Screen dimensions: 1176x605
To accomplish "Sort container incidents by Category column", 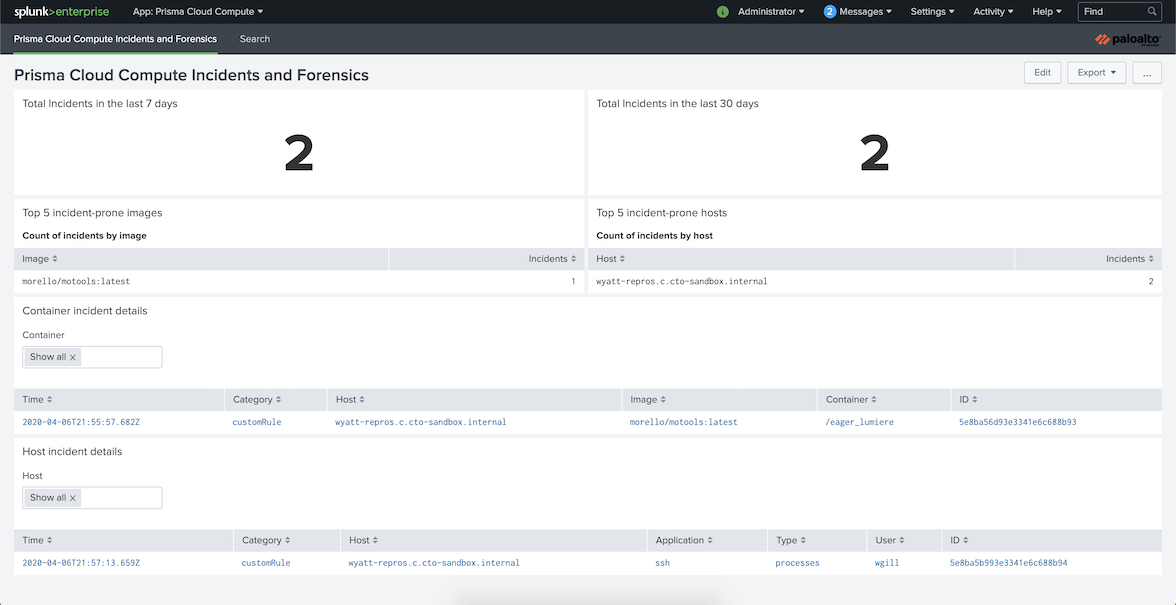I will pos(257,400).
